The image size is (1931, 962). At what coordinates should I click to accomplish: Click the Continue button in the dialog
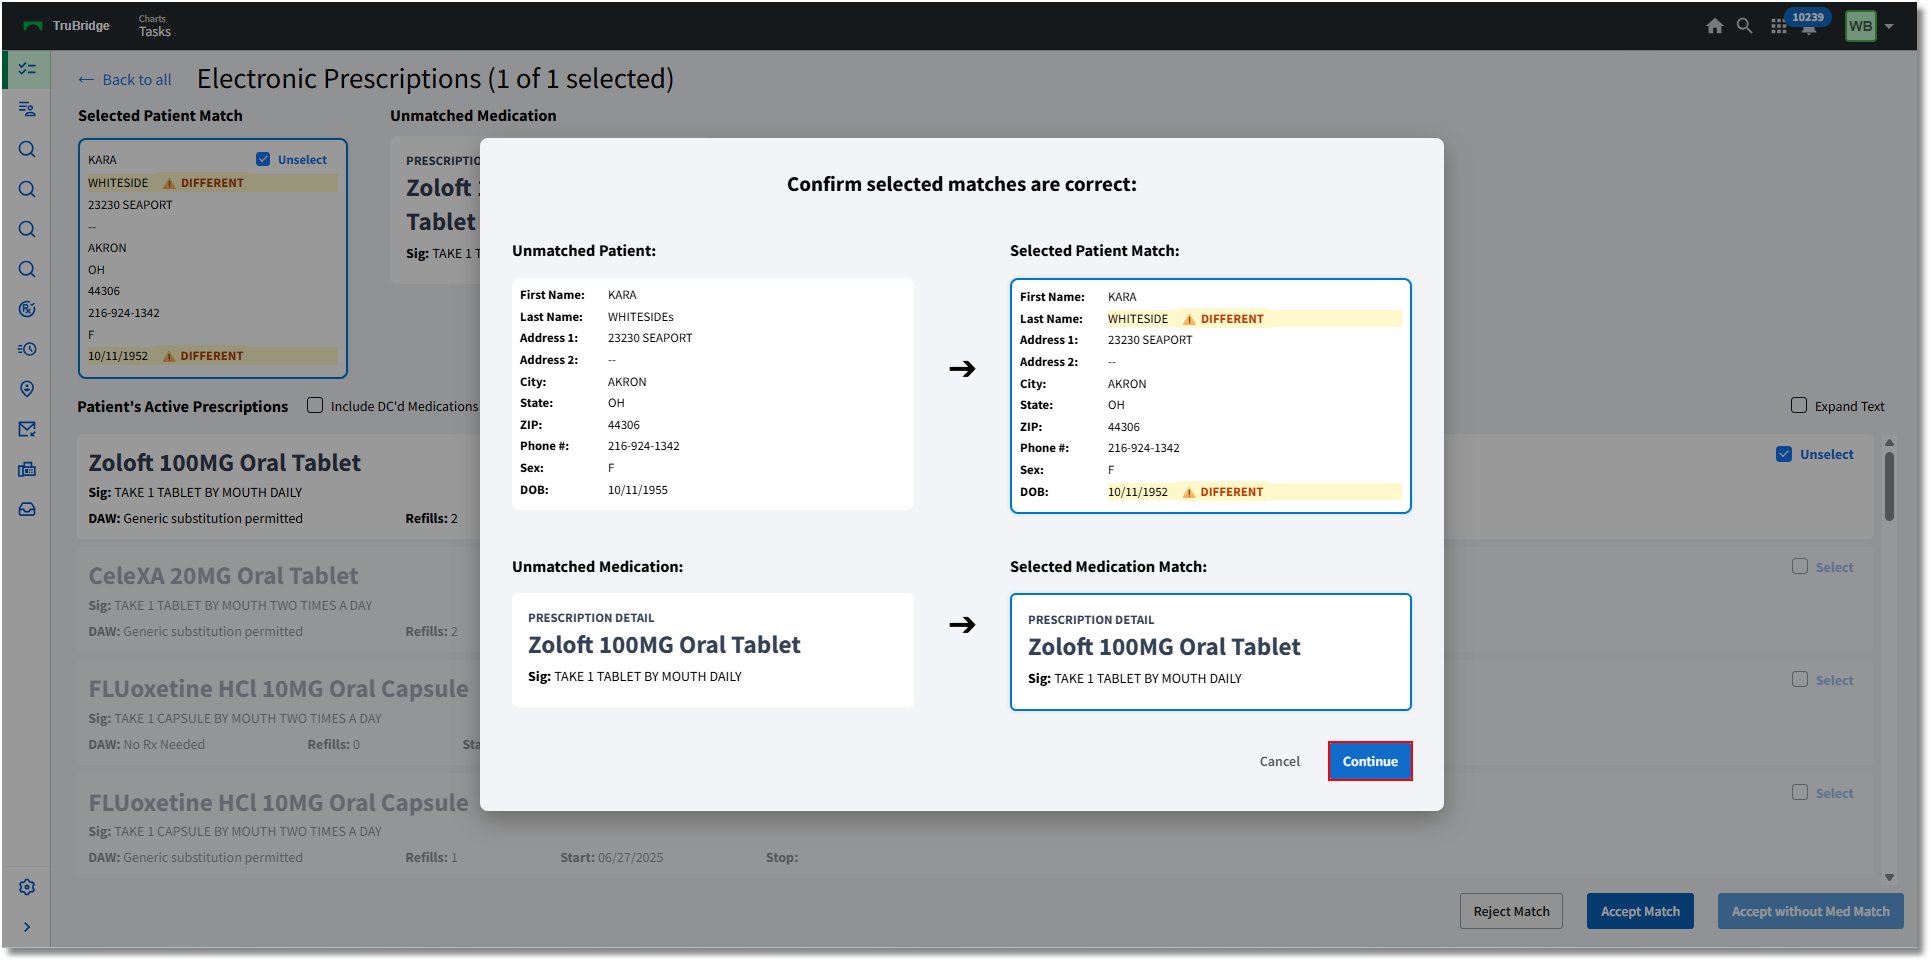point(1370,761)
